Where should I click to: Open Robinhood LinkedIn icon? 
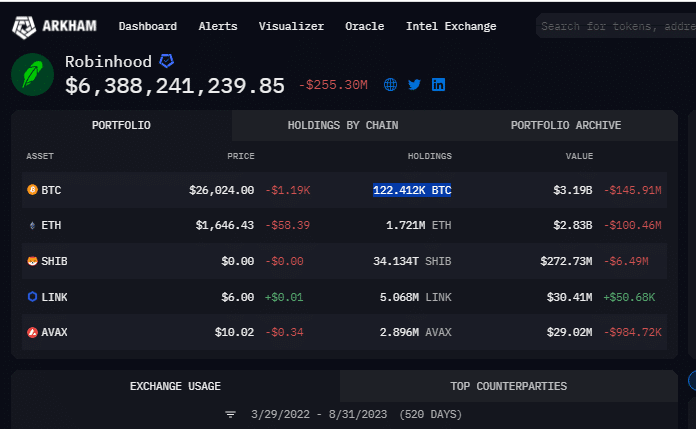click(x=438, y=84)
